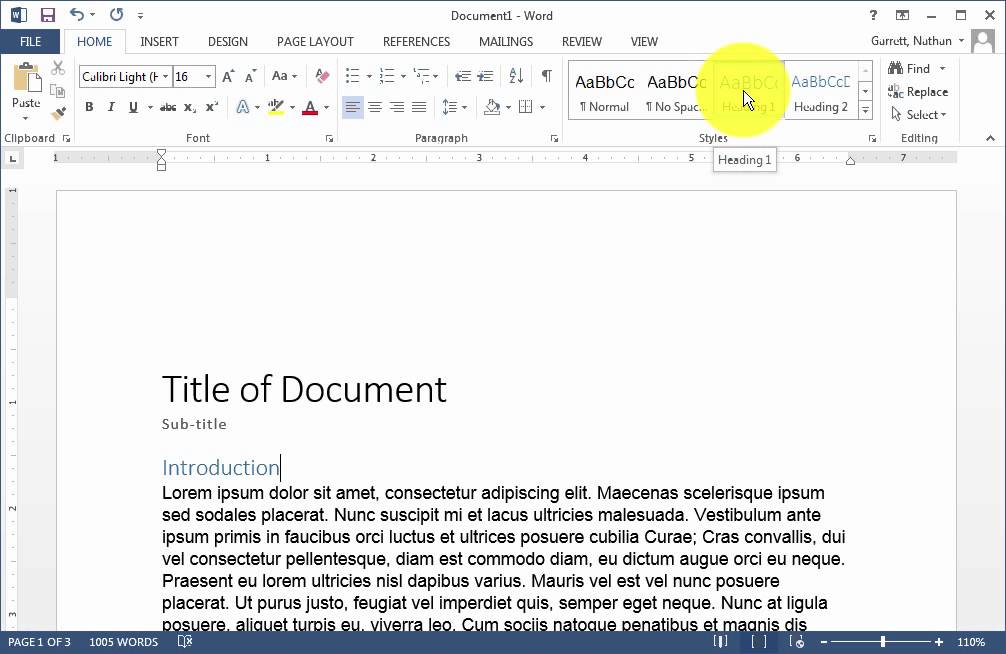Toggle align left paragraph button
1006x654 pixels.
pyautogui.click(x=352, y=107)
